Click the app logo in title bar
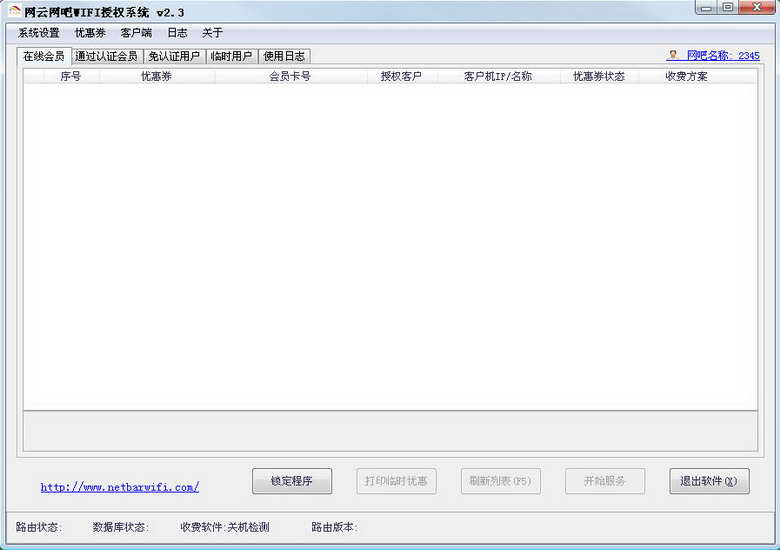 (14, 11)
